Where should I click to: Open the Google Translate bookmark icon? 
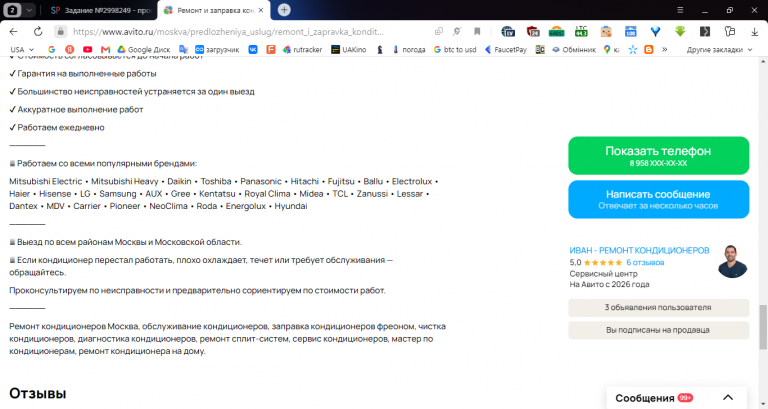[183, 49]
